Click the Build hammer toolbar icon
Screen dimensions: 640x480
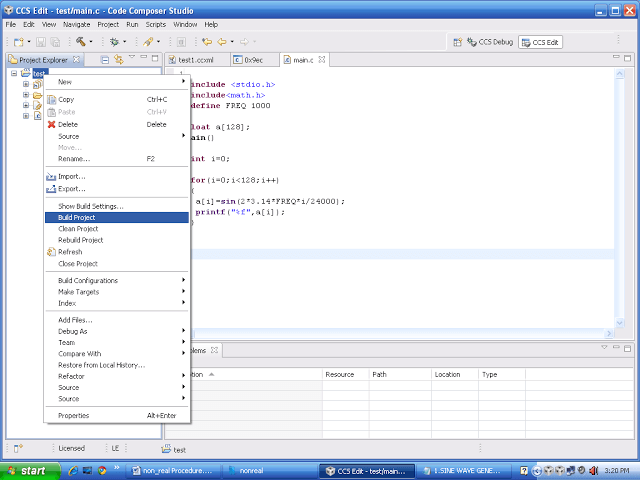[81, 41]
